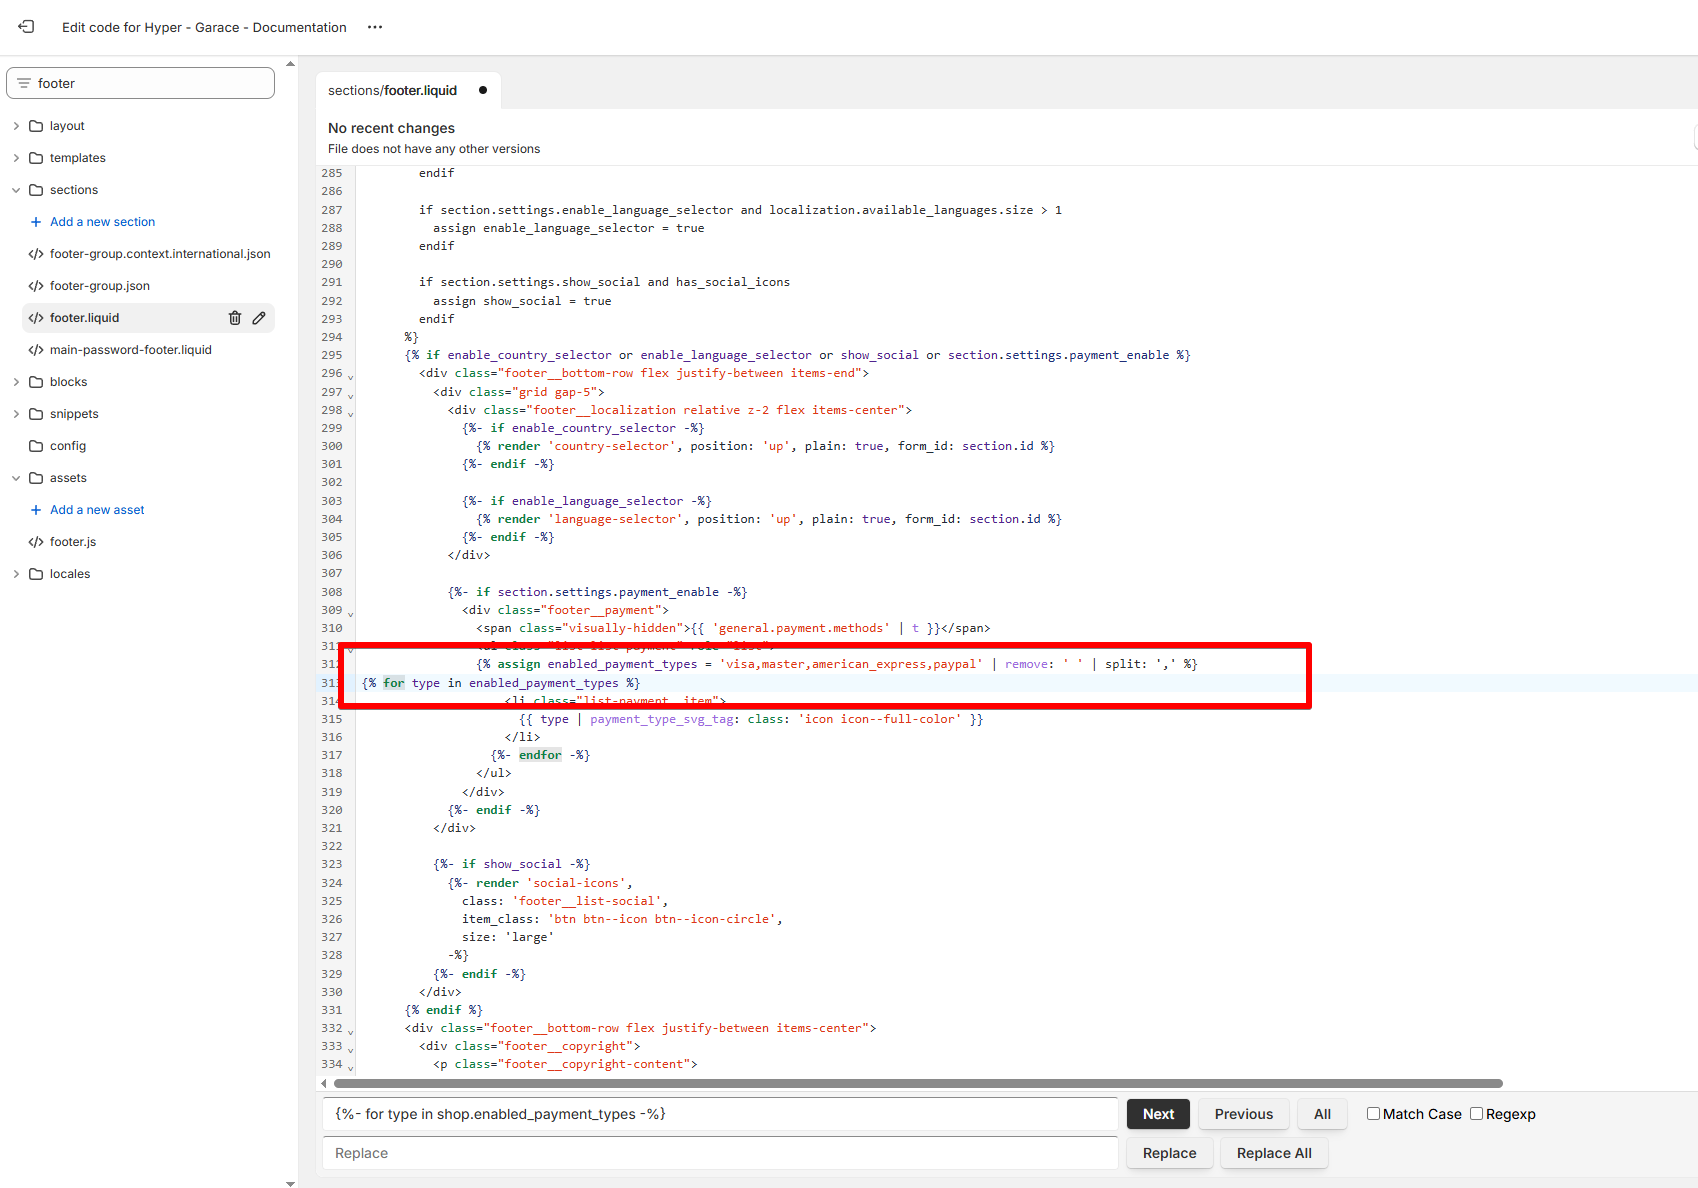Click the find text input field
The image size is (1698, 1188).
click(720, 1114)
